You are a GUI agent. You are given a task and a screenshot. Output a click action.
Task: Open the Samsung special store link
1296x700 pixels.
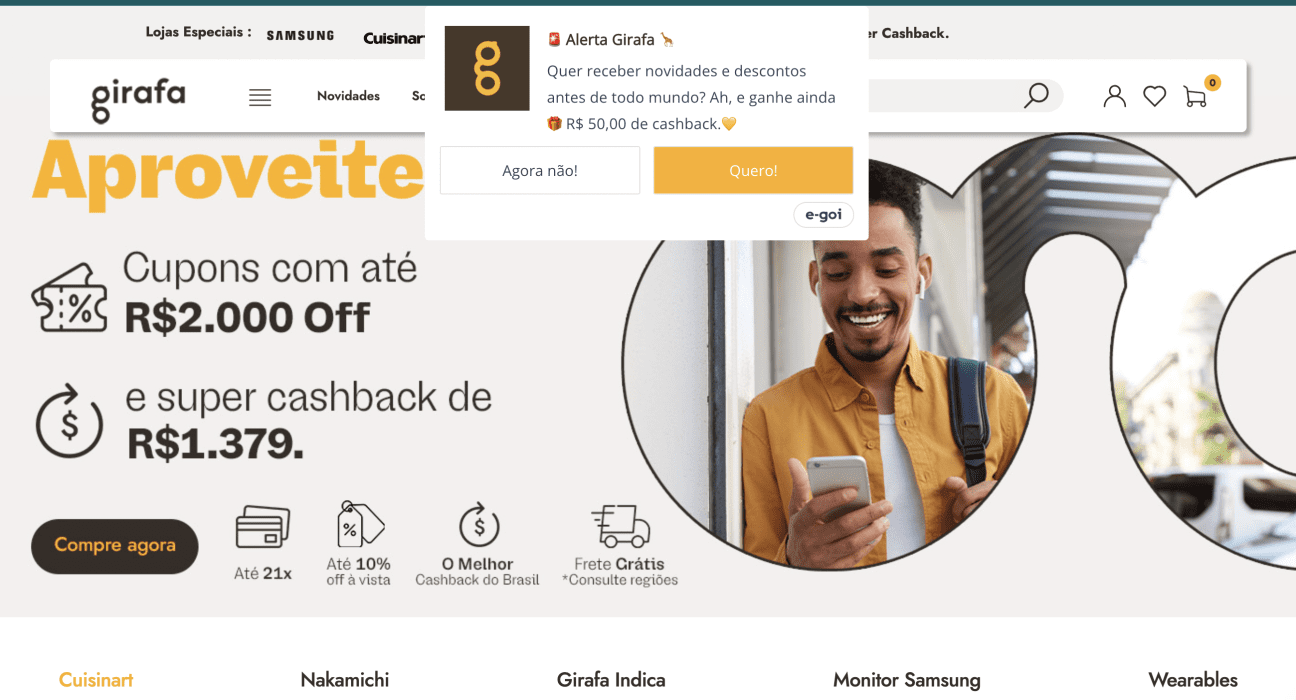click(300, 36)
